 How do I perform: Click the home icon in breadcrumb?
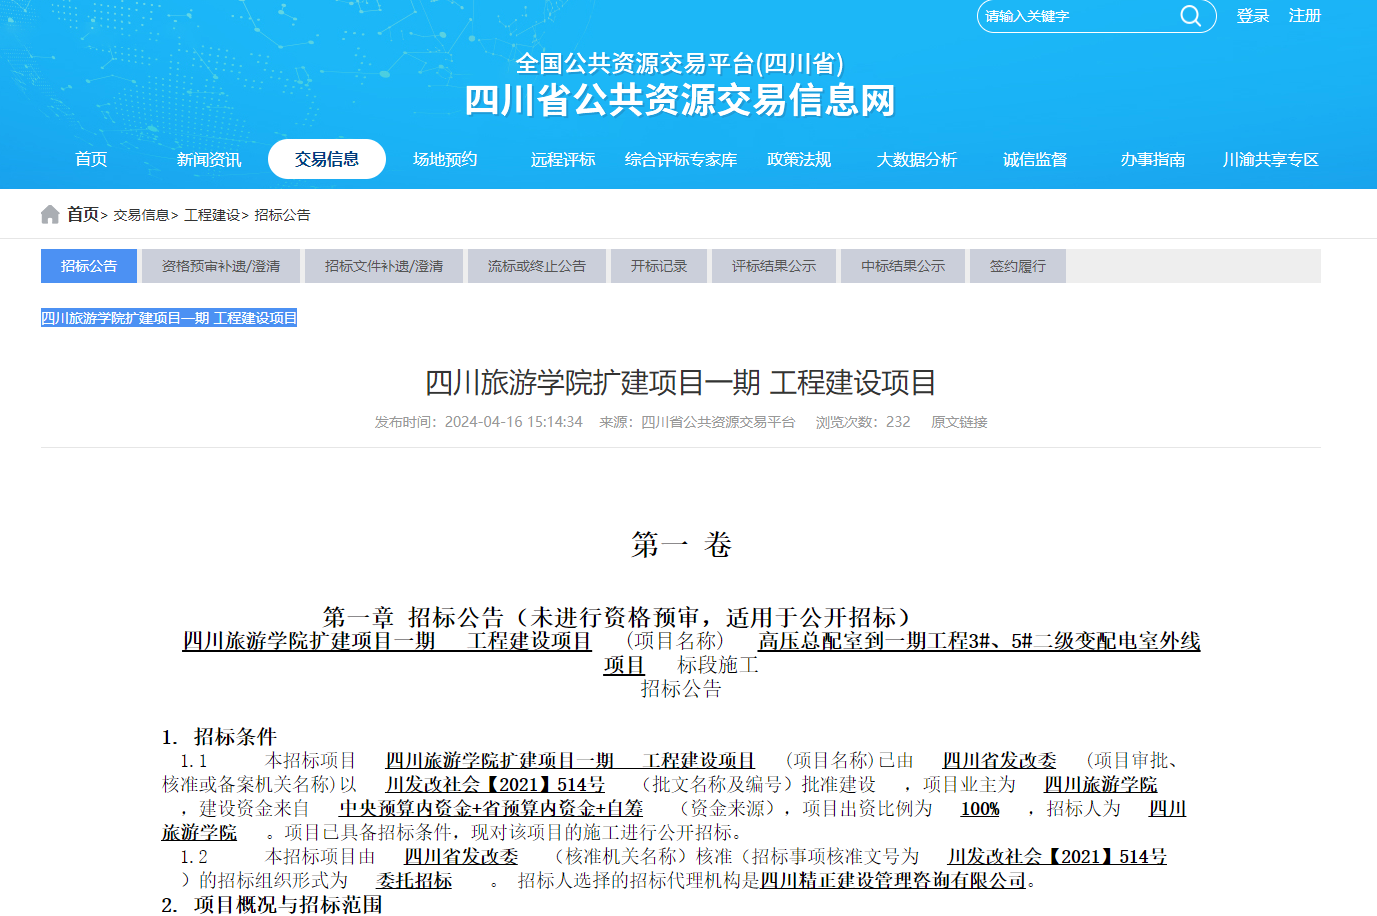pos(50,215)
